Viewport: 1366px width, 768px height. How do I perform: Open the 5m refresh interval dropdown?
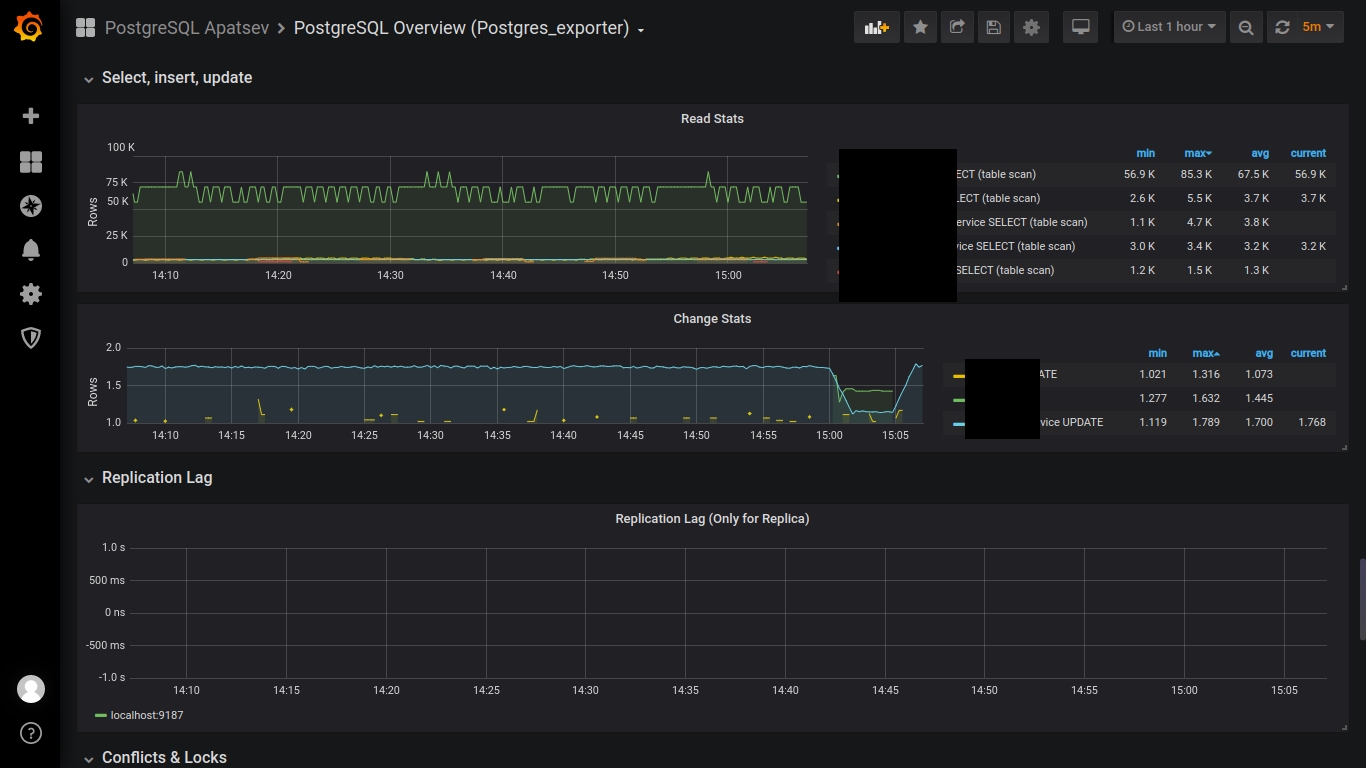tap(1319, 27)
